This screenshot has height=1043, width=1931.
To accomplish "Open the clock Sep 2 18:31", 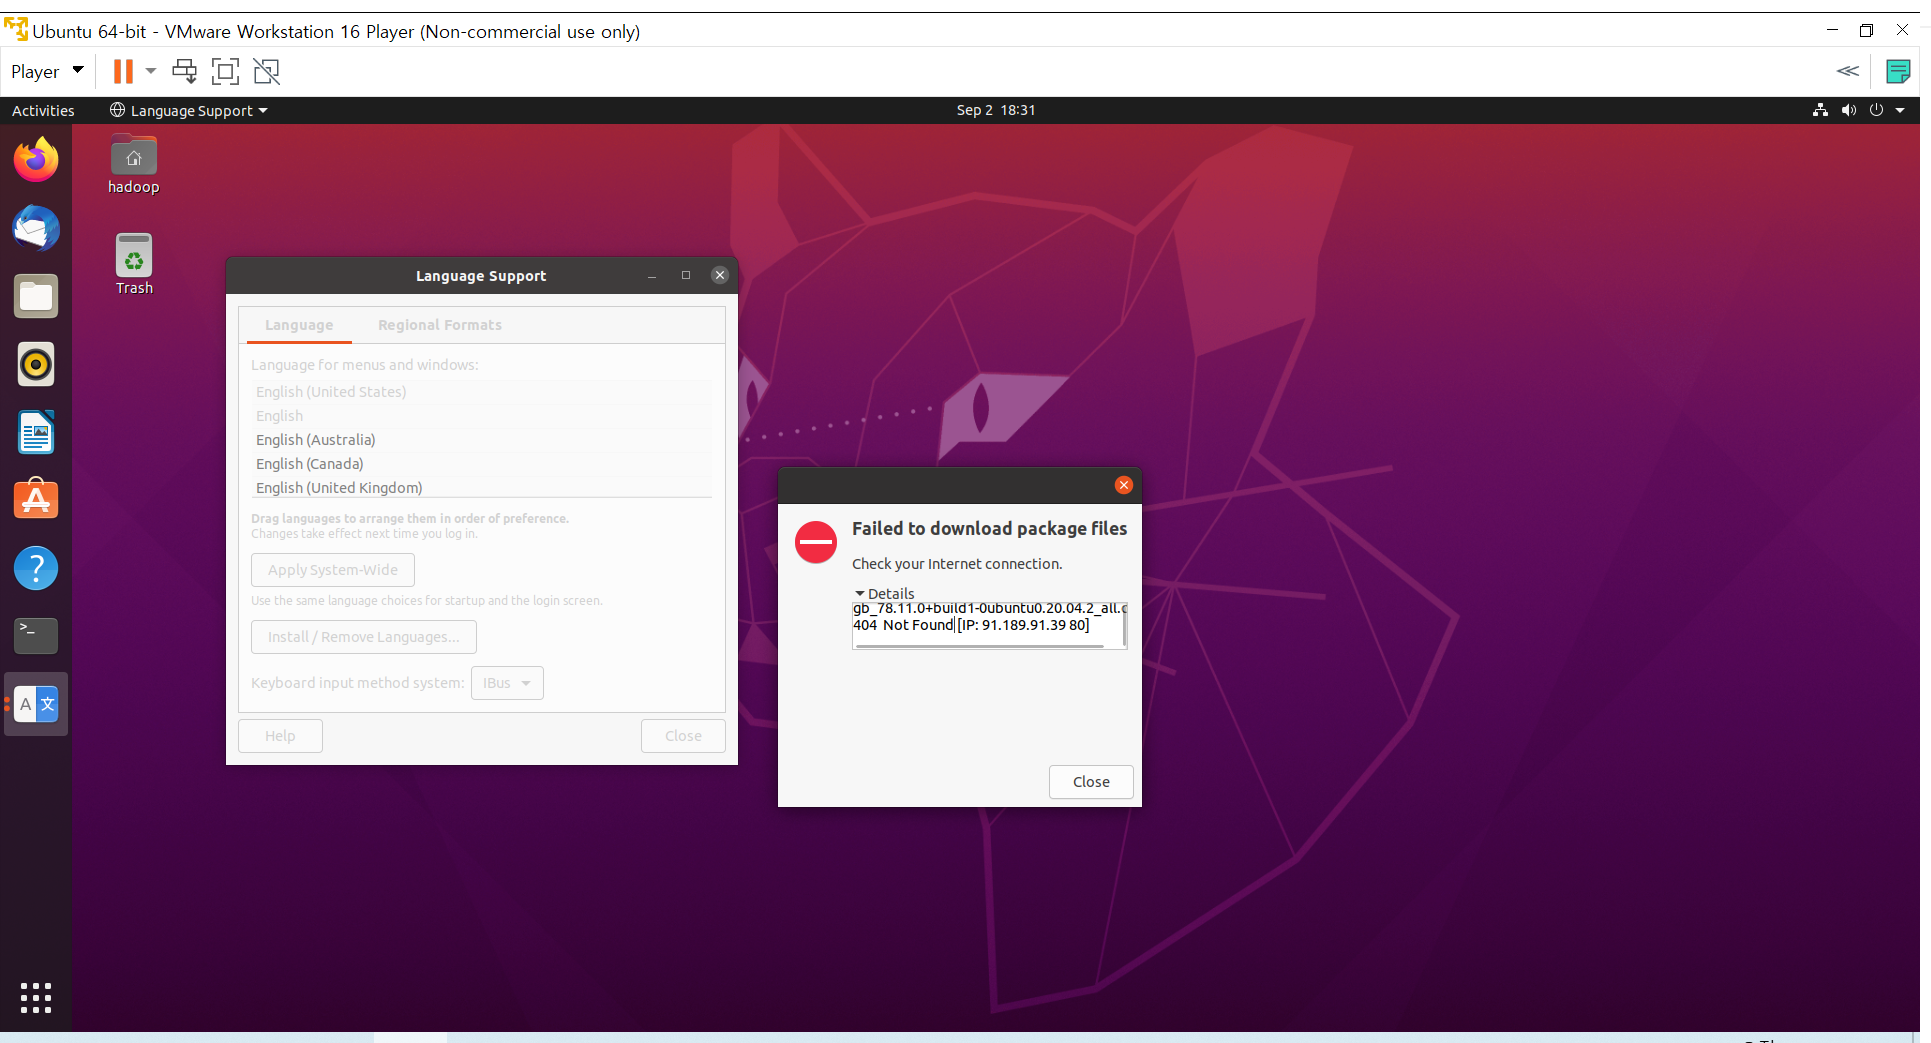I will [996, 110].
